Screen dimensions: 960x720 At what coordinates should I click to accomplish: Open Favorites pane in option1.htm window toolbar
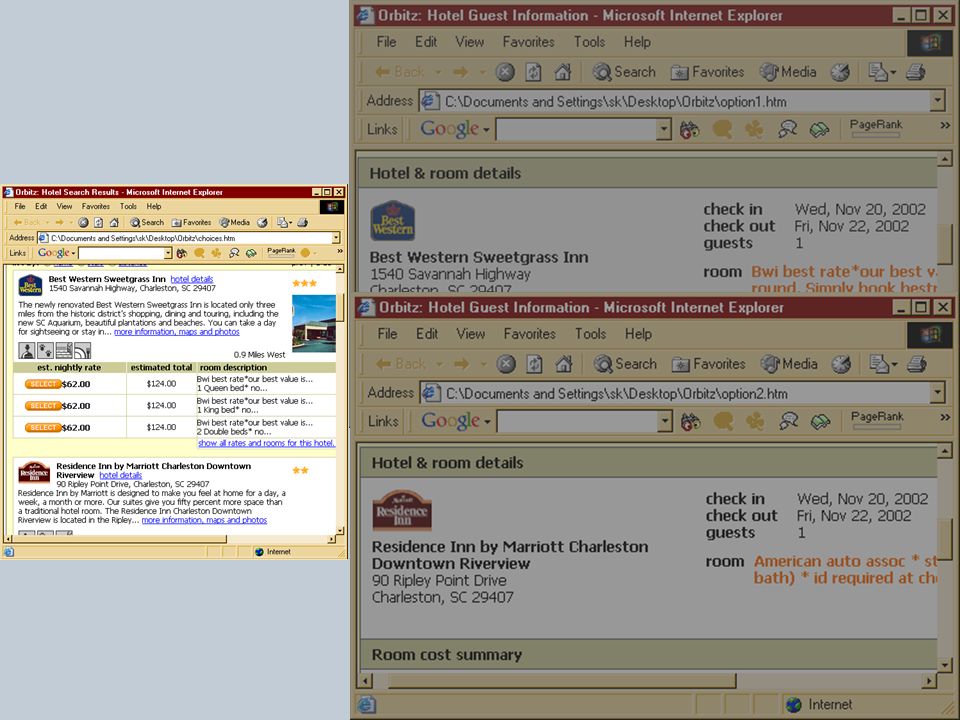click(x=707, y=72)
